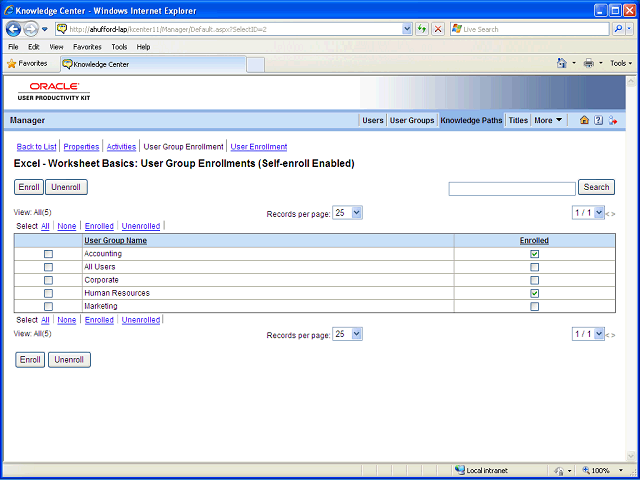Open address bar history dropdown
Screen dimensions: 640x480
coord(407,29)
